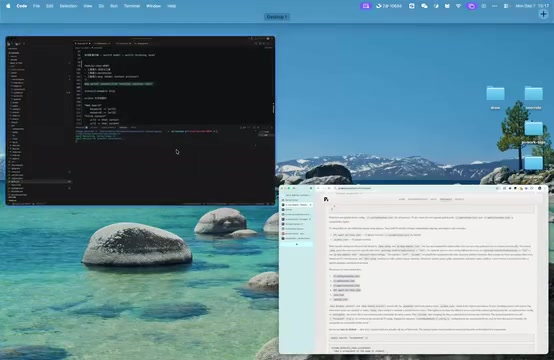The width and height of the screenshot is (554, 360).
Task: Open the Edit menu
Action: point(49,6)
